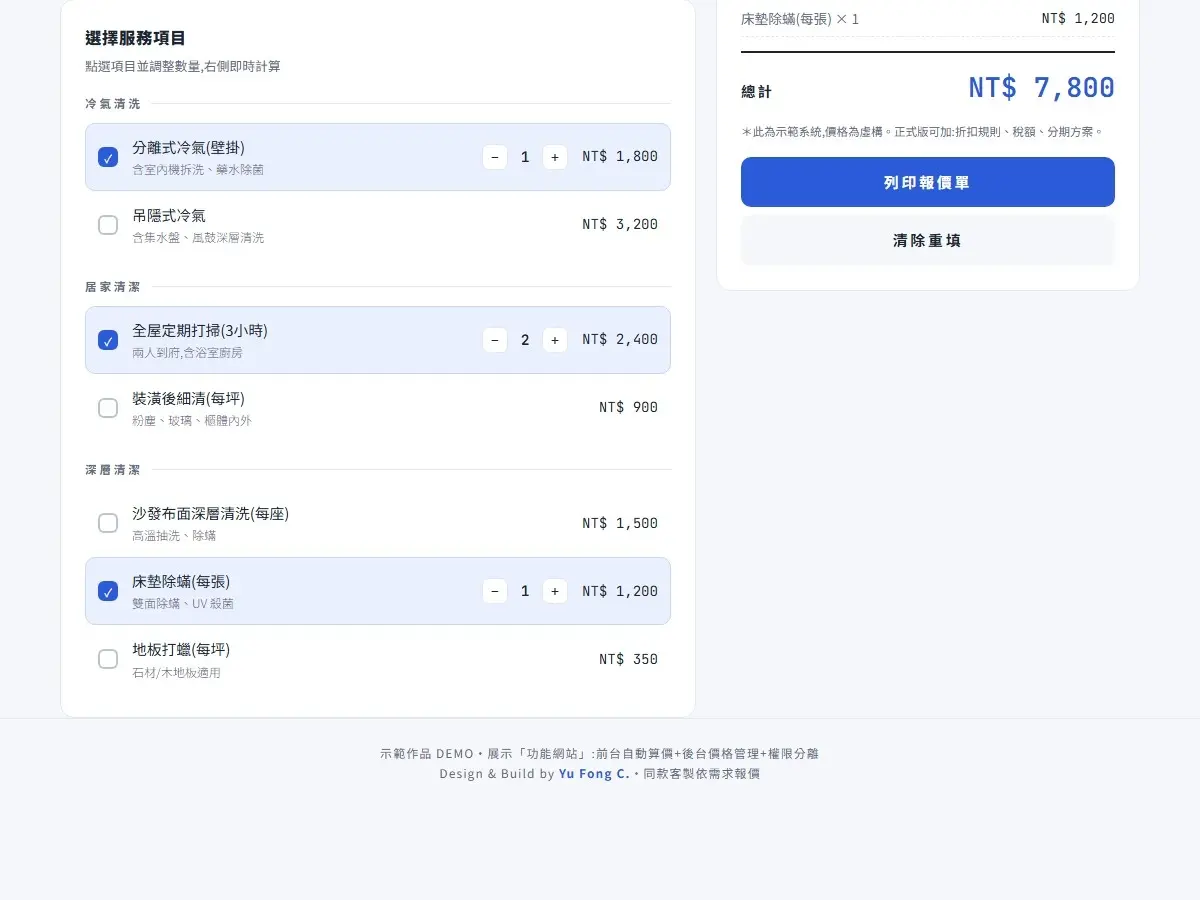Uncheck the 分離式冷氣(壁掛) checkbox
The width and height of the screenshot is (1200, 900).
tap(108, 157)
